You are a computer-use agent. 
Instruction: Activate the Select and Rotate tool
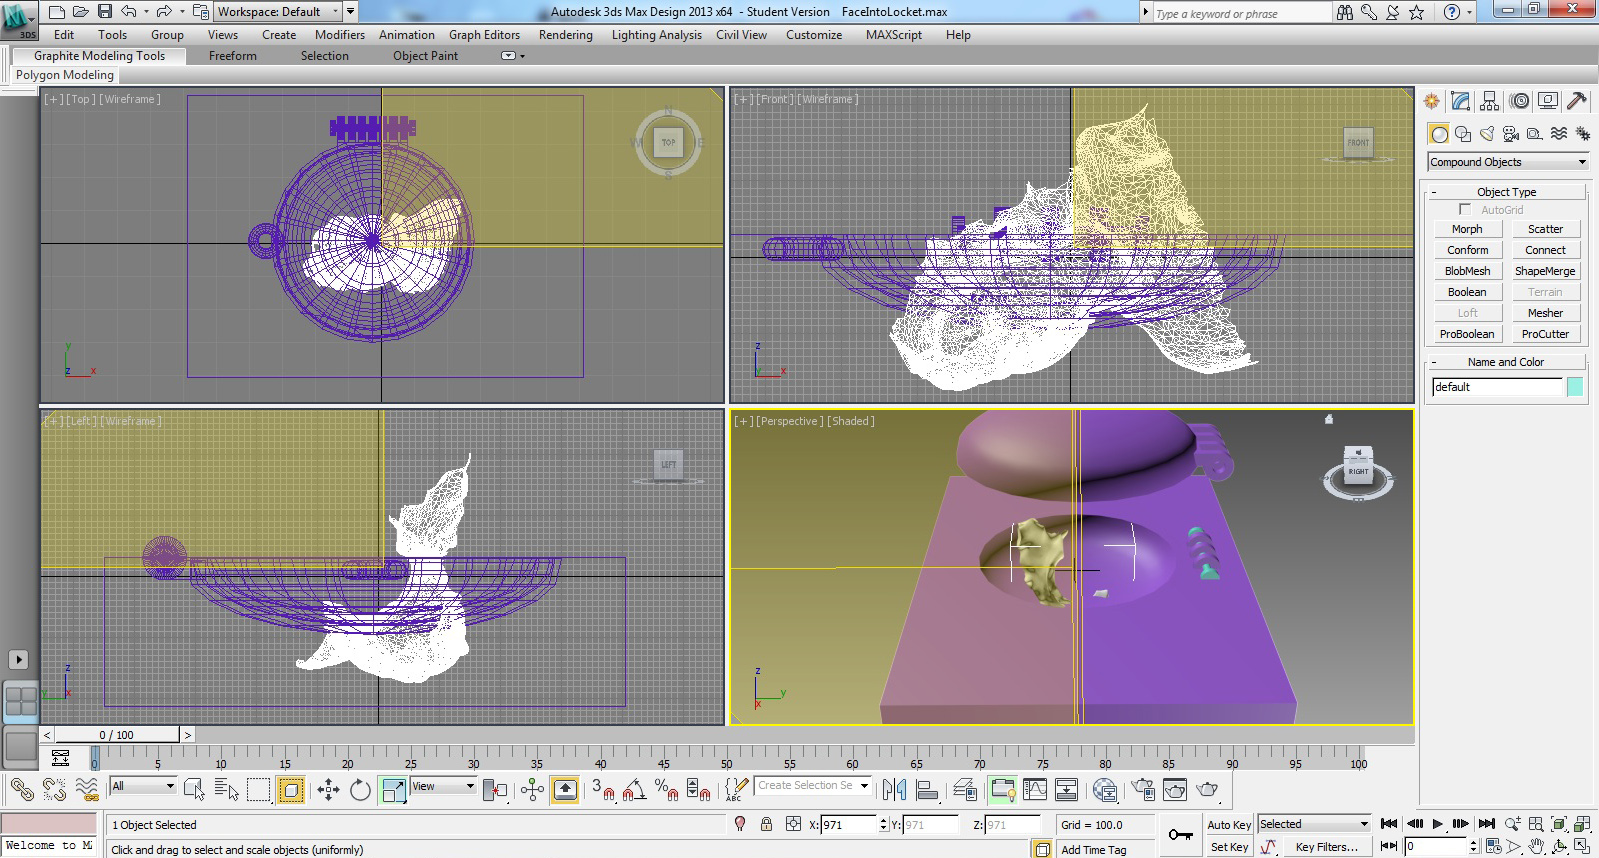[360, 790]
